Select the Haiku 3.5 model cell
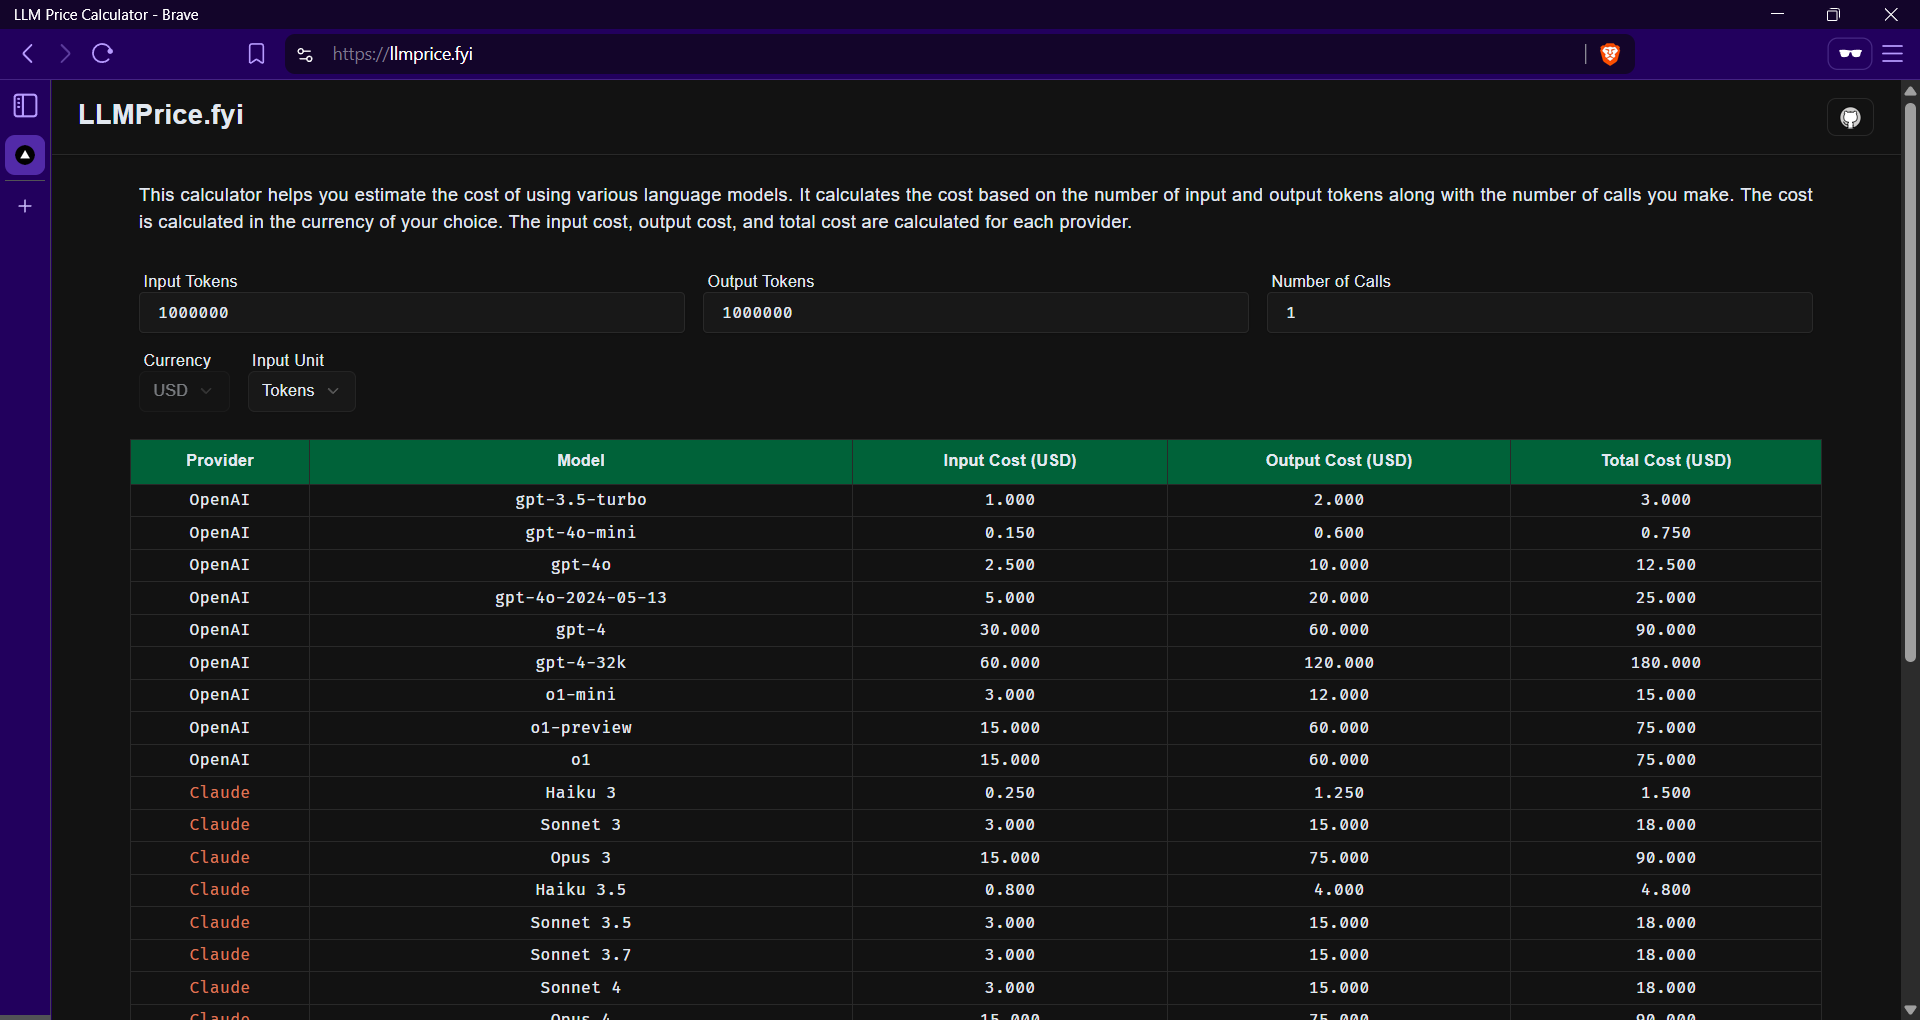 (x=581, y=890)
